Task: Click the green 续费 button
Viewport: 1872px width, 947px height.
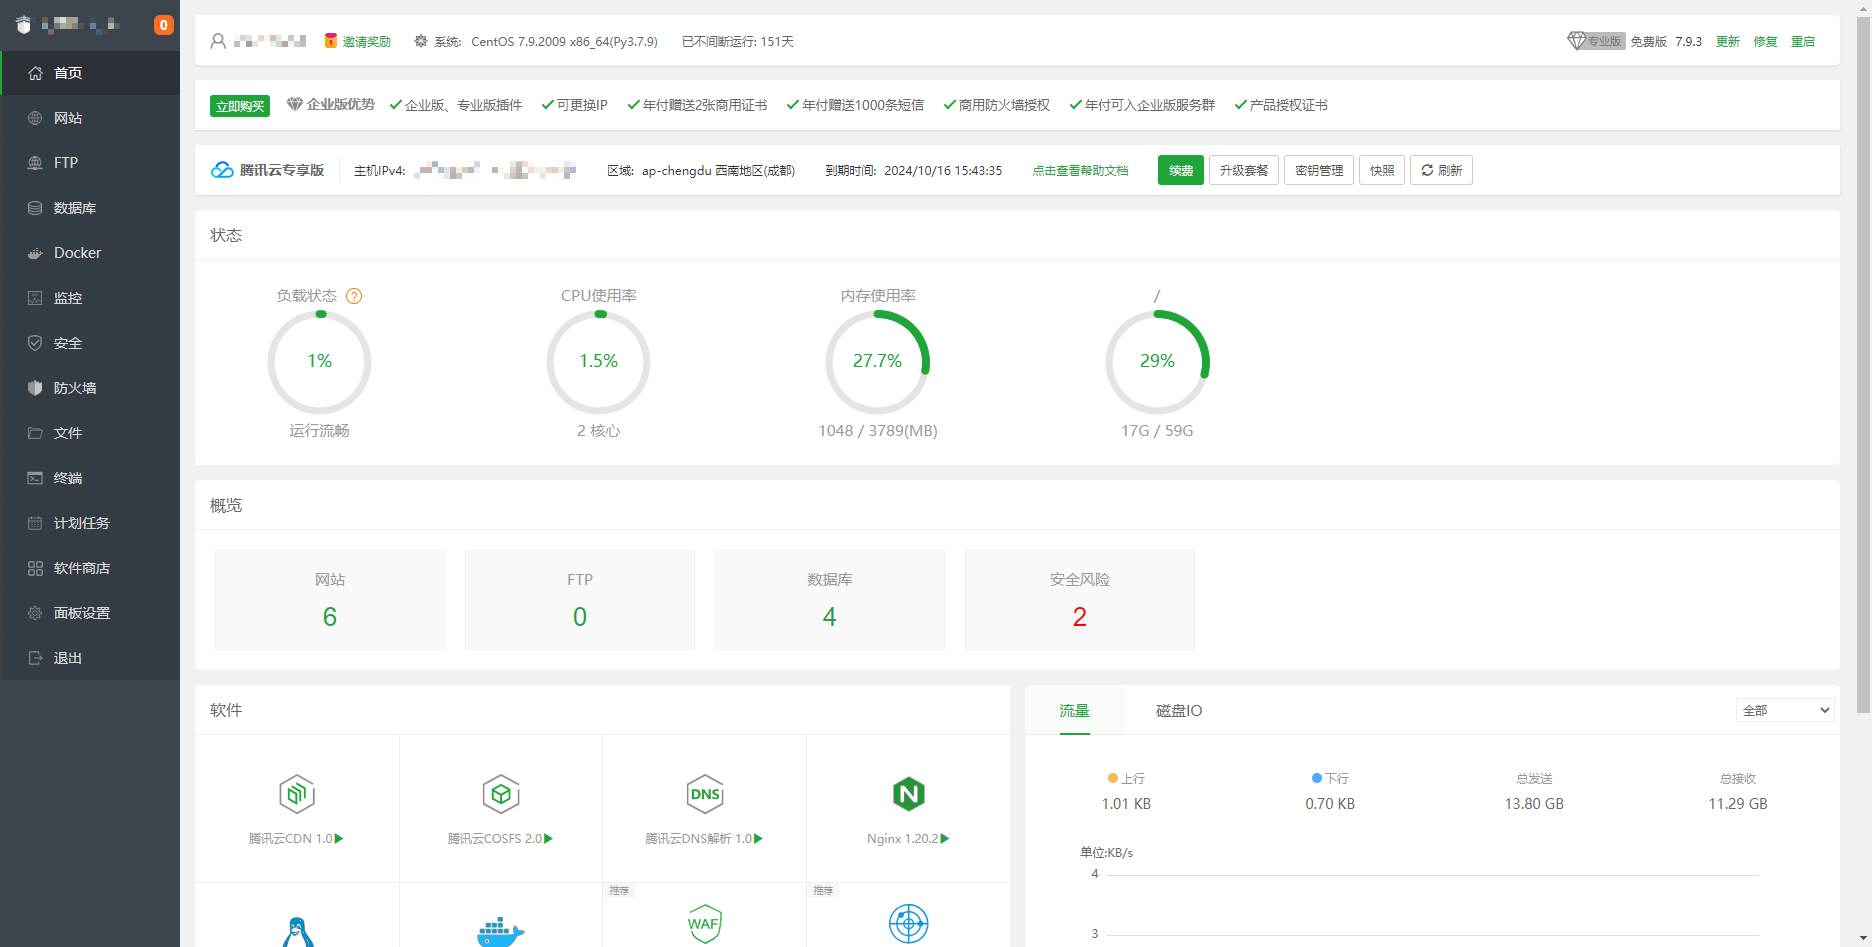Action: coord(1181,170)
